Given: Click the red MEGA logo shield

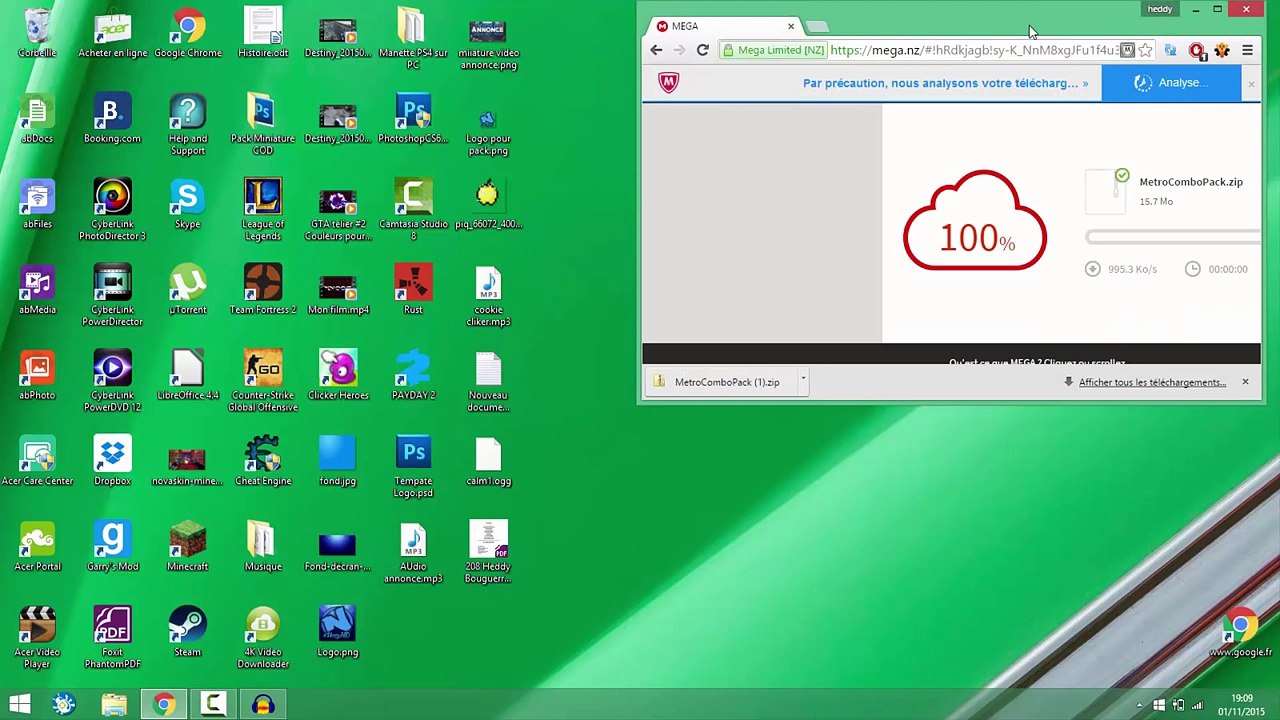Looking at the screenshot, I should click(669, 83).
